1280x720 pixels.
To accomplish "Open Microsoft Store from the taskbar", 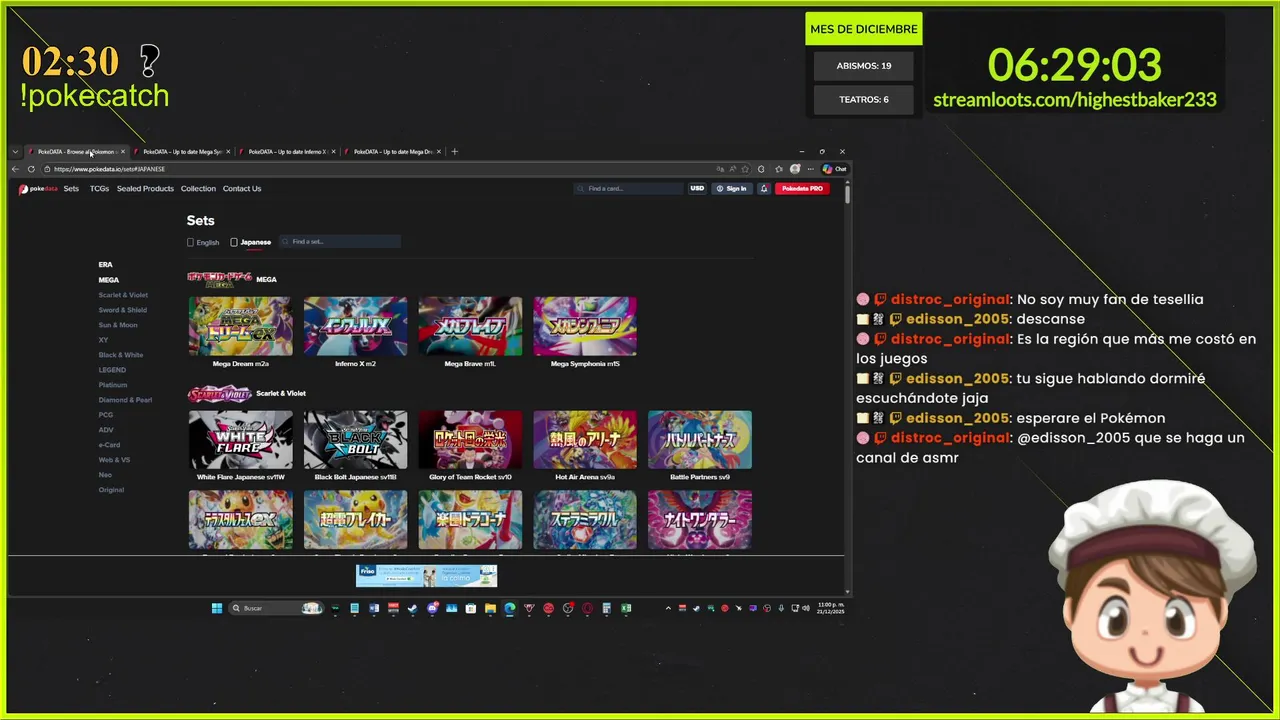I will point(470,608).
